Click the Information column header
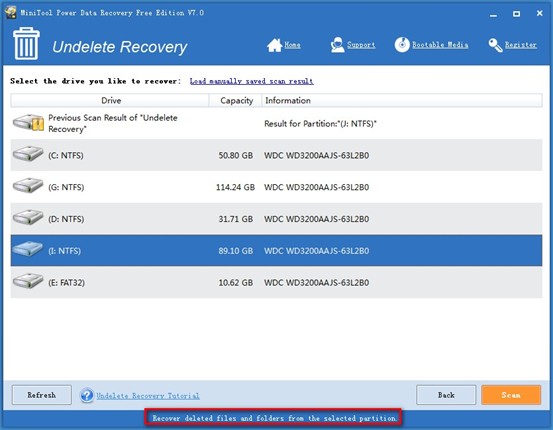This screenshot has height=430, width=553. pyautogui.click(x=402, y=101)
